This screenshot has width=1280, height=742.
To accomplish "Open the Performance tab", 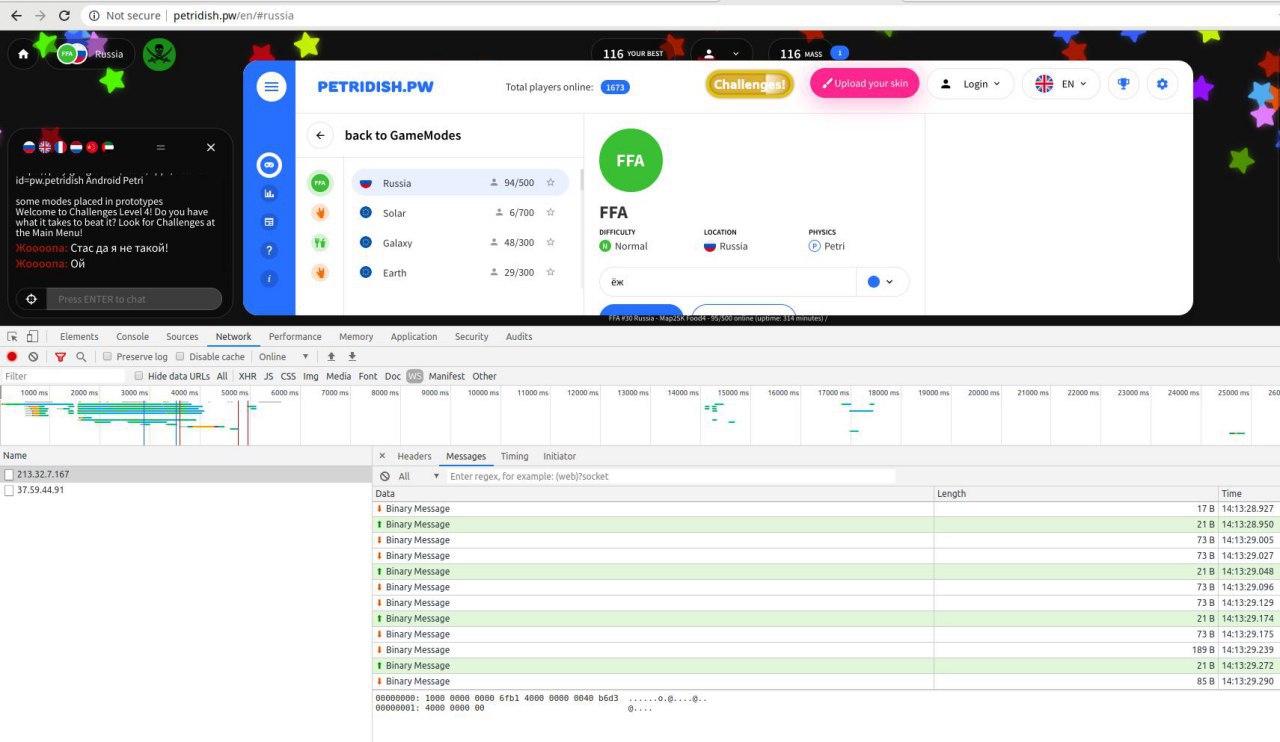I will [x=295, y=337].
